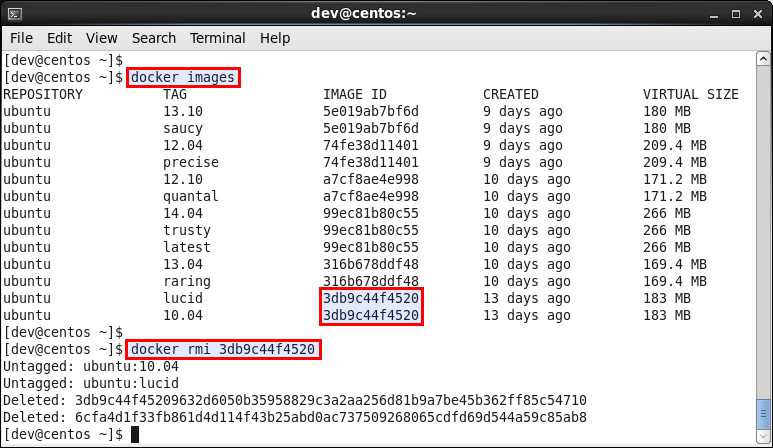Click the tag saucy
Viewport: 773px width, 448px height.
(x=183, y=129)
